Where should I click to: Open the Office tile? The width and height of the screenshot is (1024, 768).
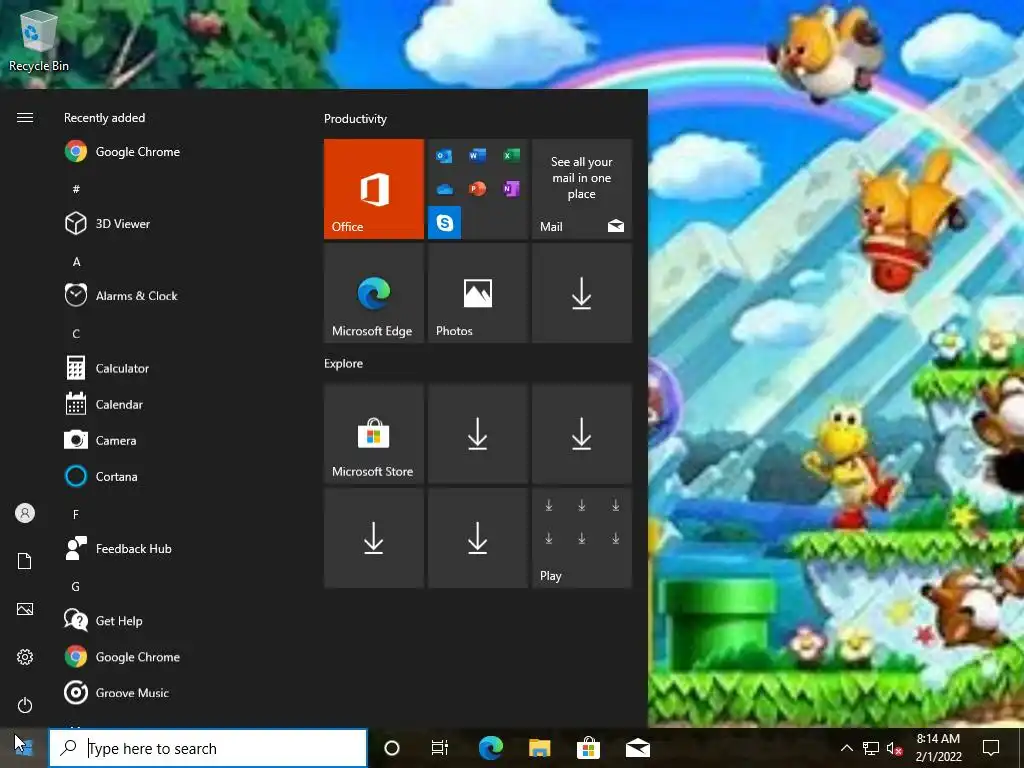pyautogui.click(x=374, y=189)
